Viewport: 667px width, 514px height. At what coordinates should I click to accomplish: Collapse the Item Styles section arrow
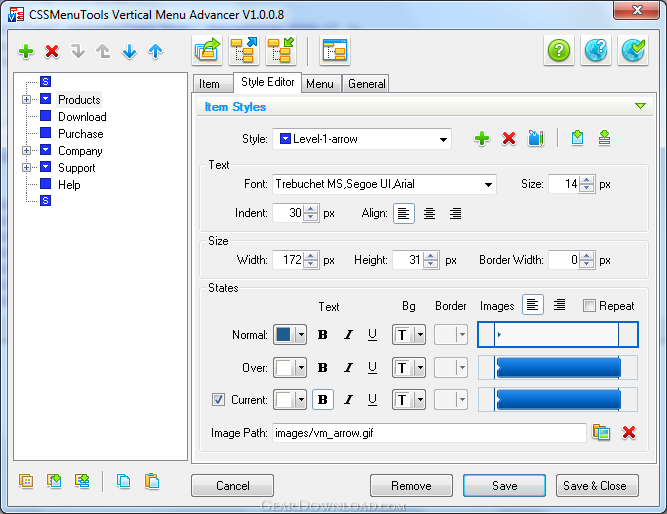(640, 106)
